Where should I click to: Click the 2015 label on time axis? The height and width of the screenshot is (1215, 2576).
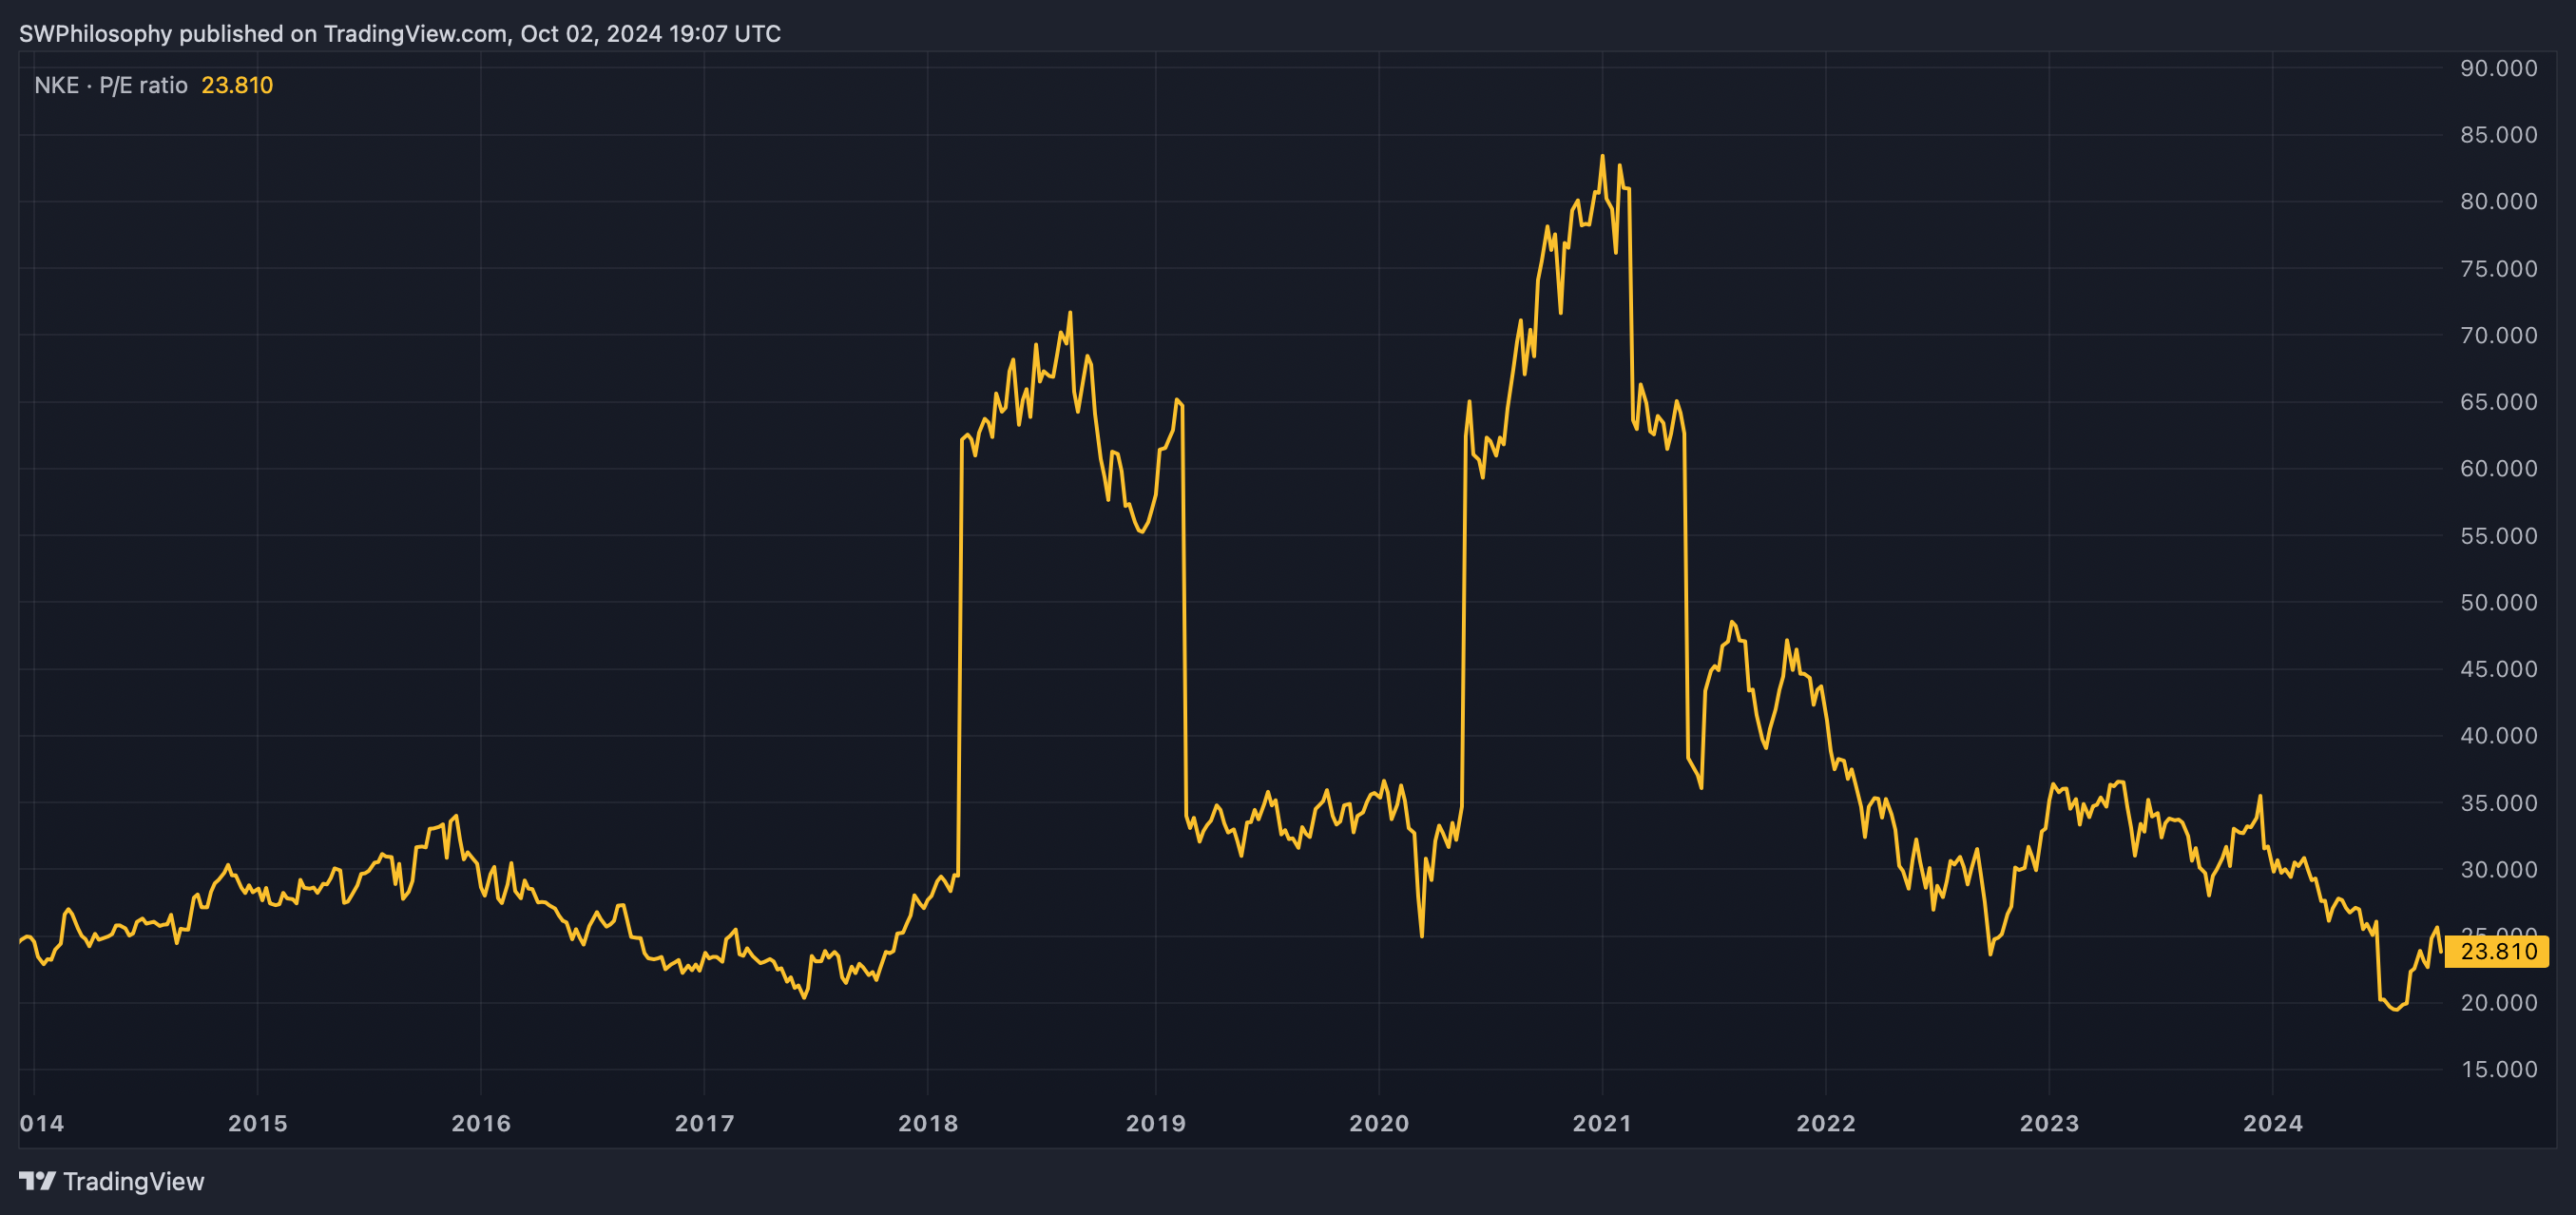tap(257, 1123)
